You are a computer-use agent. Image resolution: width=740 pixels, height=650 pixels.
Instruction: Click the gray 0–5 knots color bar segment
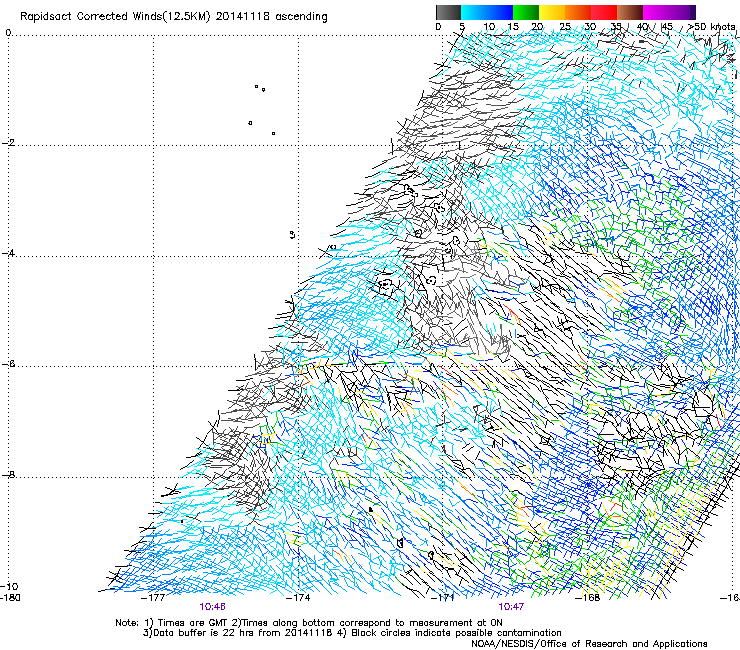point(448,12)
